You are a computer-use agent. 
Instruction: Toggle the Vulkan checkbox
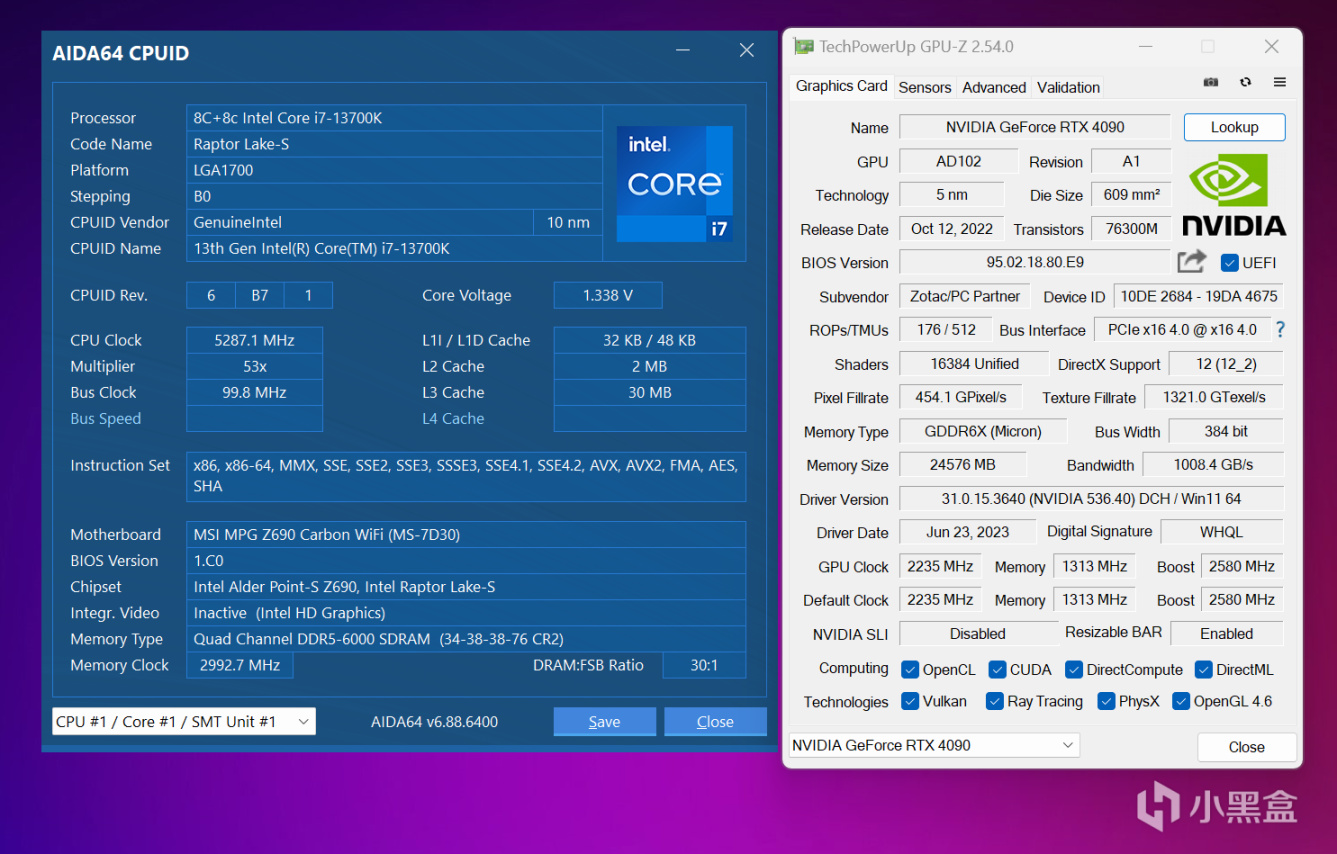910,702
